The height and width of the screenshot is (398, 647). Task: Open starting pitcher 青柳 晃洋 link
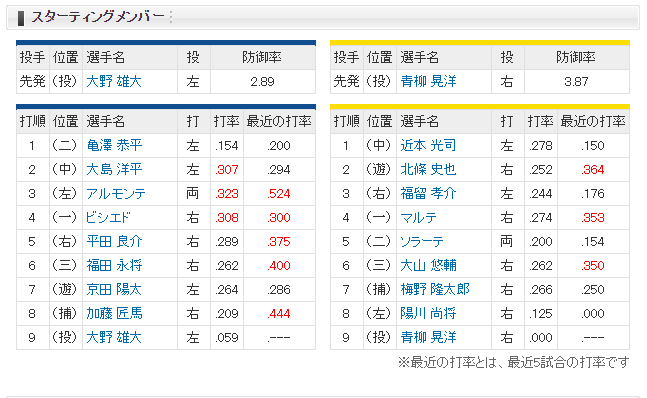(428, 81)
